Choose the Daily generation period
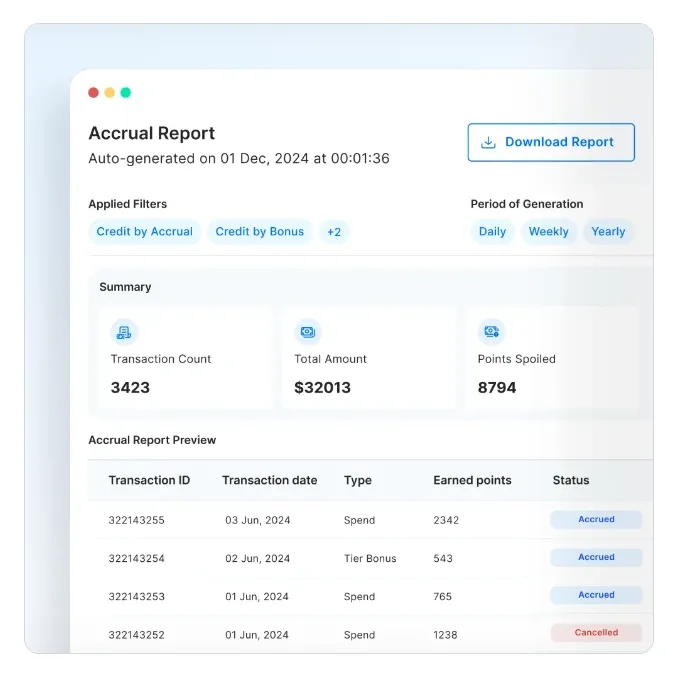673x673 pixels. click(x=492, y=232)
